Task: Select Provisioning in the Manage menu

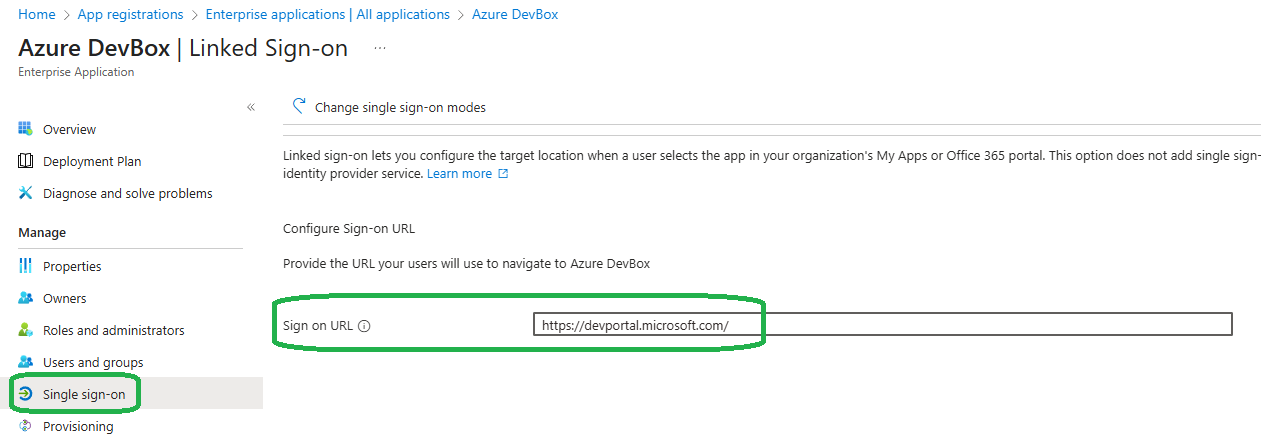Action: tap(78, 426)
